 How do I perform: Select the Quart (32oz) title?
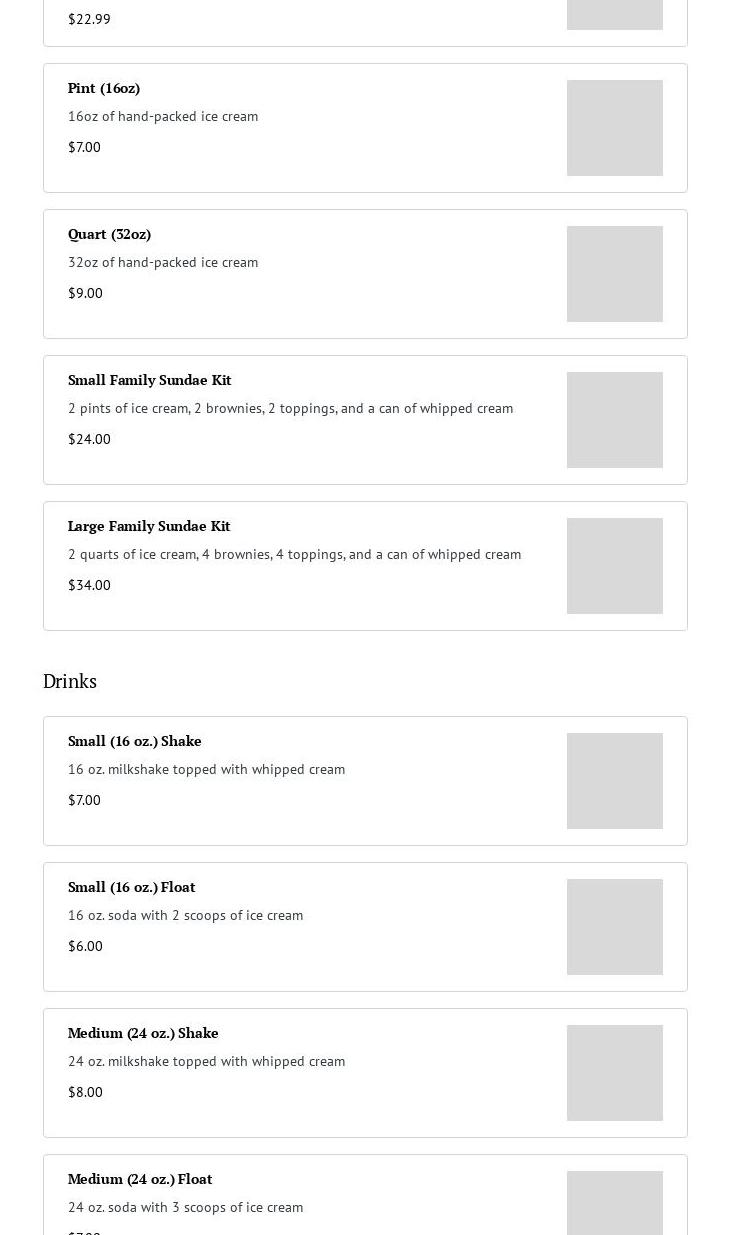(x=109, y=234)
